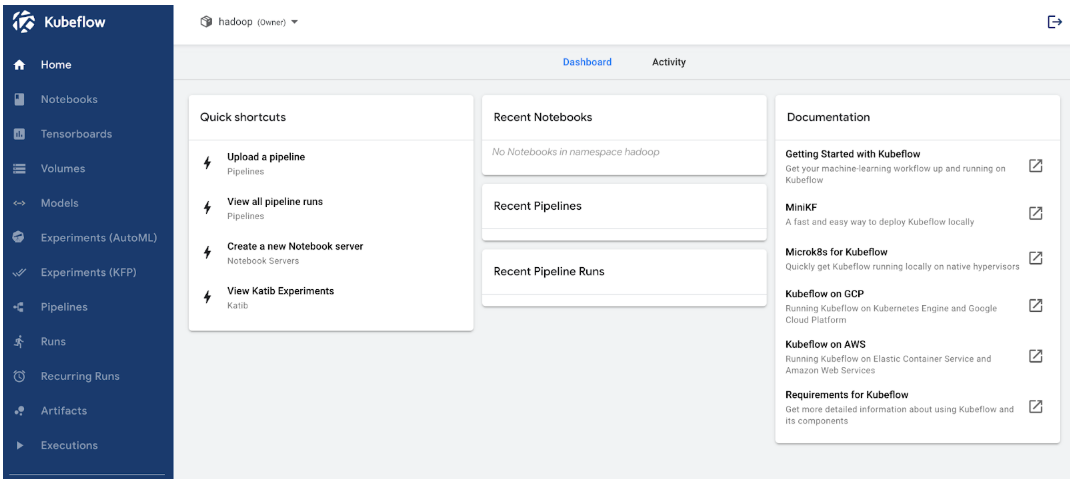Click the lightning icon beside Upload a pipeline
The height and width of the screenshot is (486, 1076).
coord(207,163)
